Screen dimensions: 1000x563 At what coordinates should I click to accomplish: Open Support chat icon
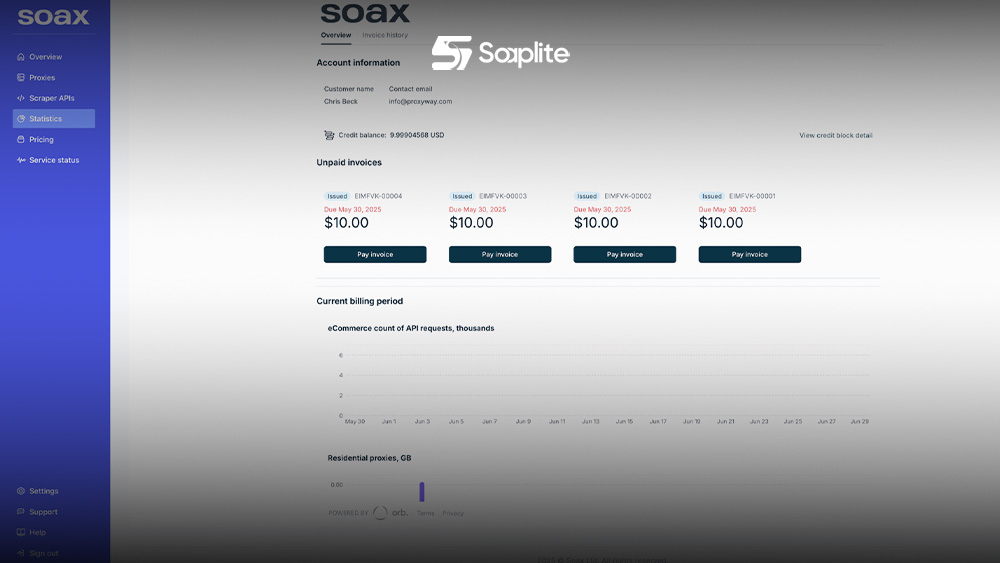[x=21, y=512]
